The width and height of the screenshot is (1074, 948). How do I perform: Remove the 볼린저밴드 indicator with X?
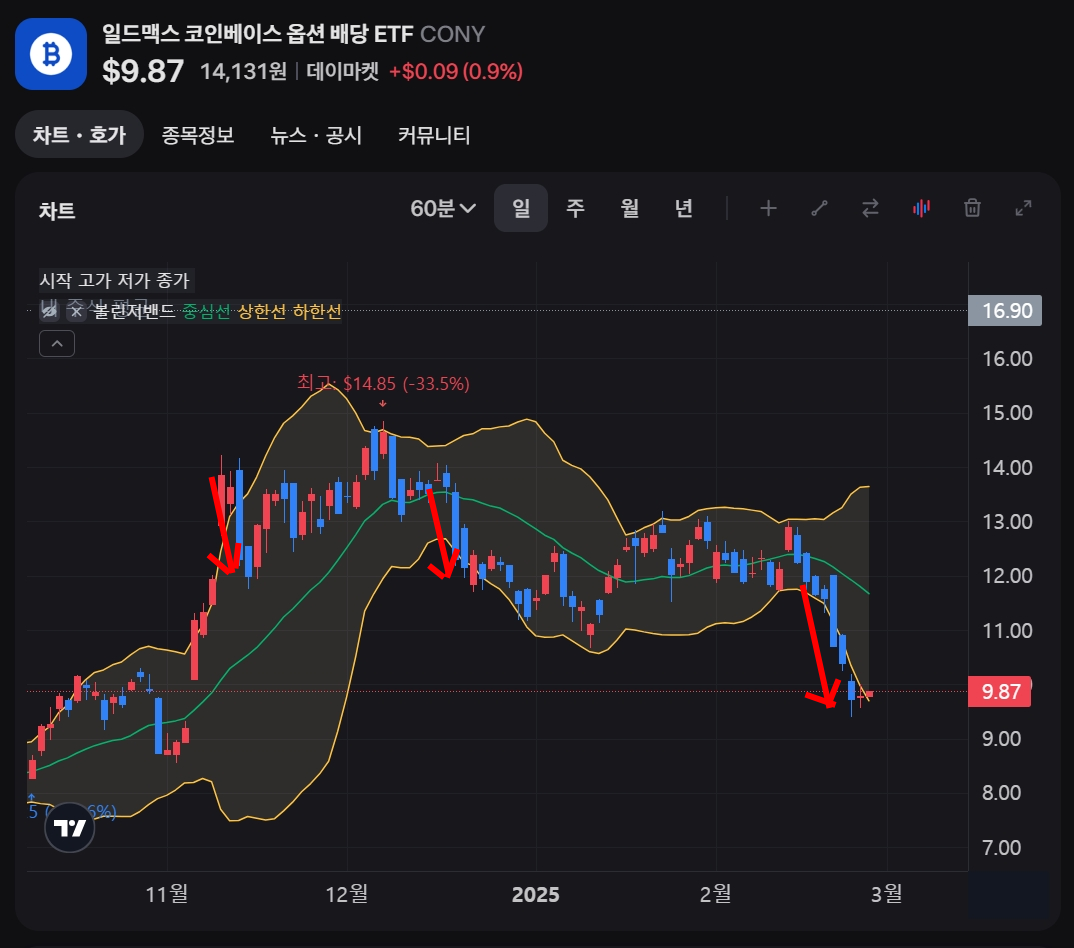click(77, 312)
